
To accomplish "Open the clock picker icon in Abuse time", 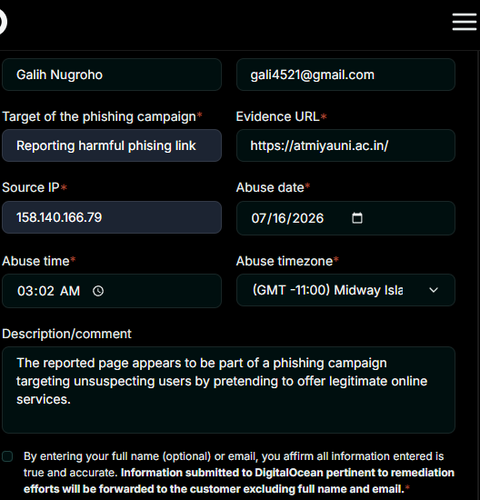I will 98,291.
